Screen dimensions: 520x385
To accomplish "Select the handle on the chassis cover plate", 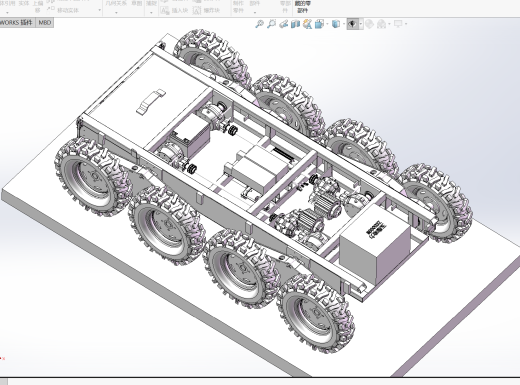I will [151, 102].
